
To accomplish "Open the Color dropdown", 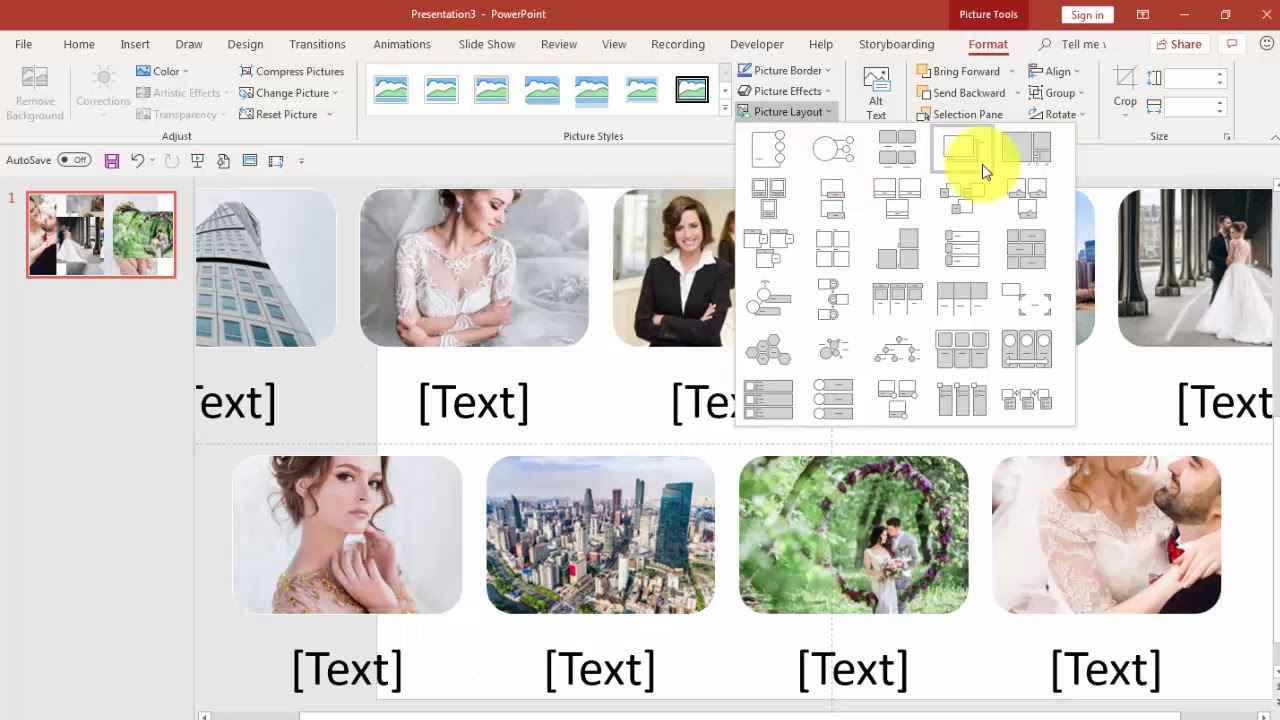I will pos(162,71).
